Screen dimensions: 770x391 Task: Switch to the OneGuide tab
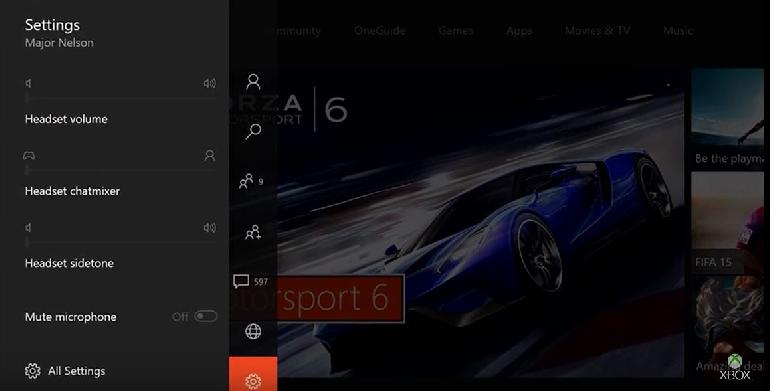coord(380,31)
